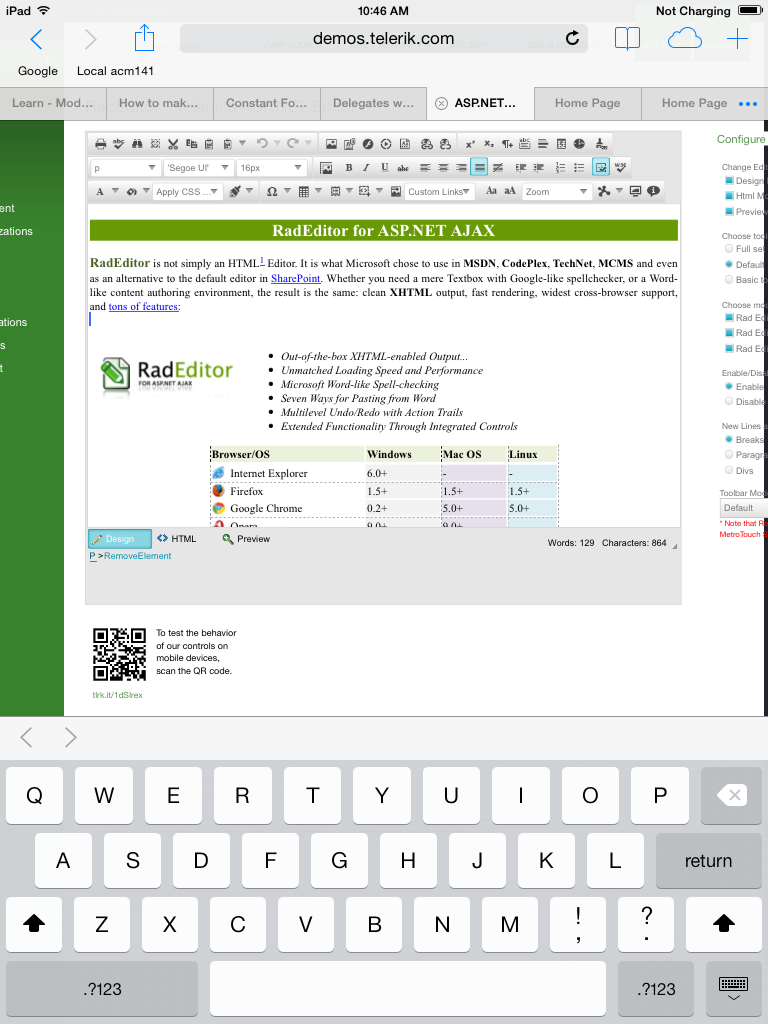Open the Custom Links dropdown
This screenshot has height=1024, width=768.
(x=439, y=191)
